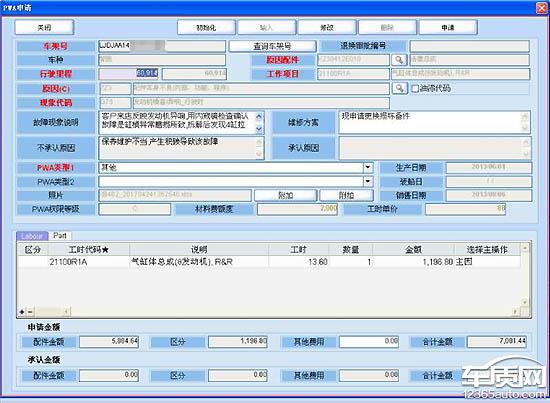Image resolution: width=550 pixels, height=403 pixels.
Task: Click 其他费用 field under 申请金额
Action: pos(369,342)
